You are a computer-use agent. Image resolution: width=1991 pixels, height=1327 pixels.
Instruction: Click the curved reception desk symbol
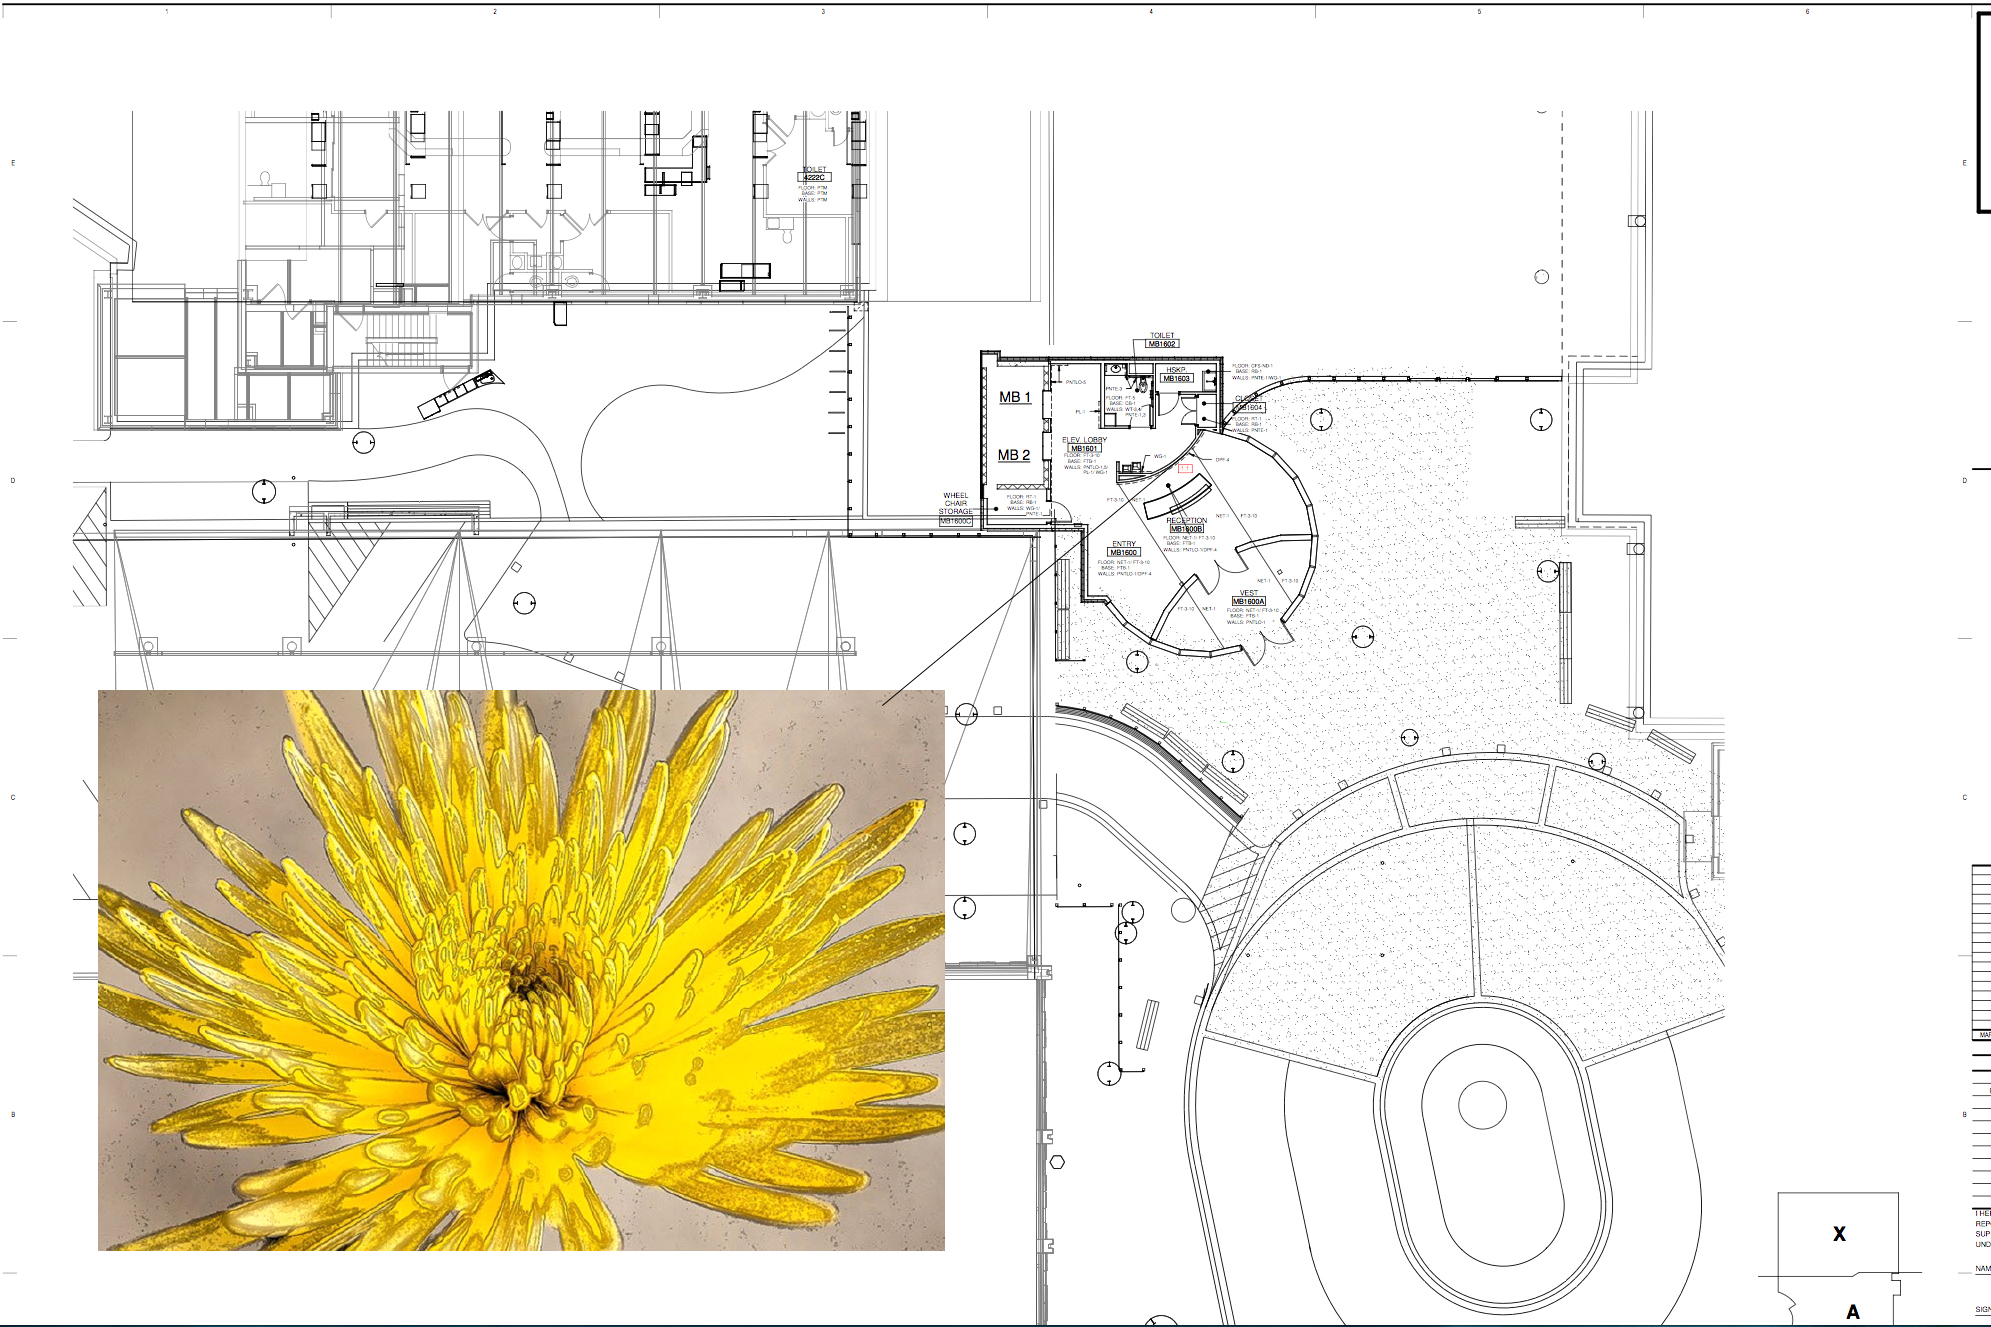tap(1176, 494)
